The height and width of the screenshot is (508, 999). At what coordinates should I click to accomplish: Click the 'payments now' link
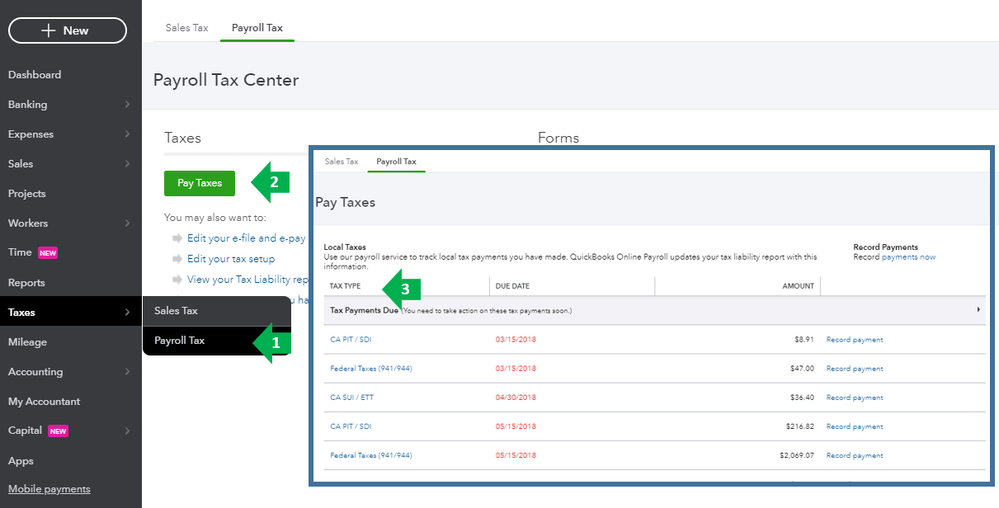coord(909,257)
